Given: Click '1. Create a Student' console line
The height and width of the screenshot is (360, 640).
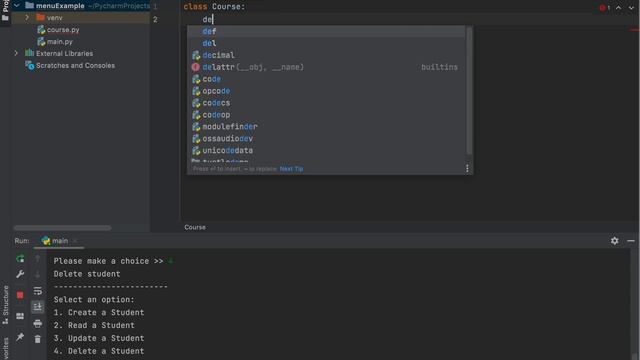Looking at the screenshot, I should click(99, 312).
